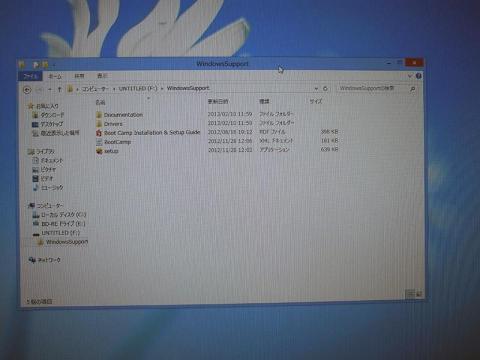
Task: Open BD-RE ドライブ (E:)
Action: [63, 224]
